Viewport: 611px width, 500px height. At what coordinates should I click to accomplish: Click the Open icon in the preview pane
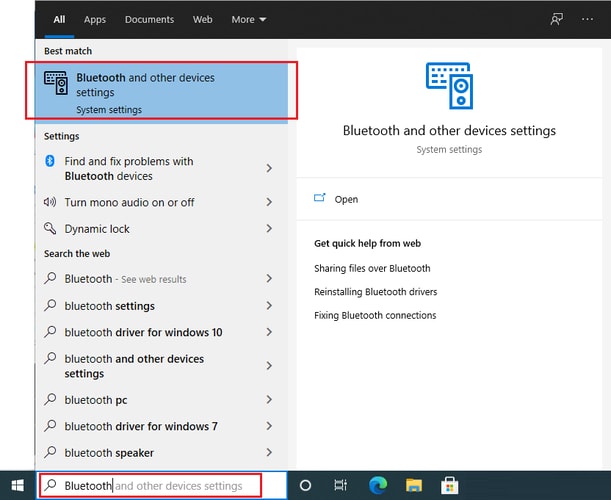coord(320,198)
